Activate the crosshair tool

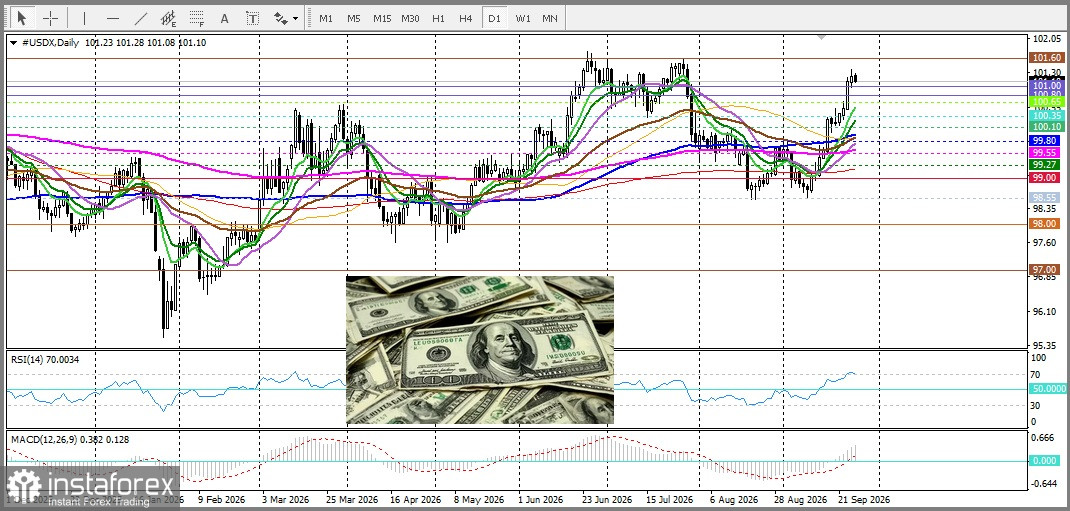tap(50, 18)
